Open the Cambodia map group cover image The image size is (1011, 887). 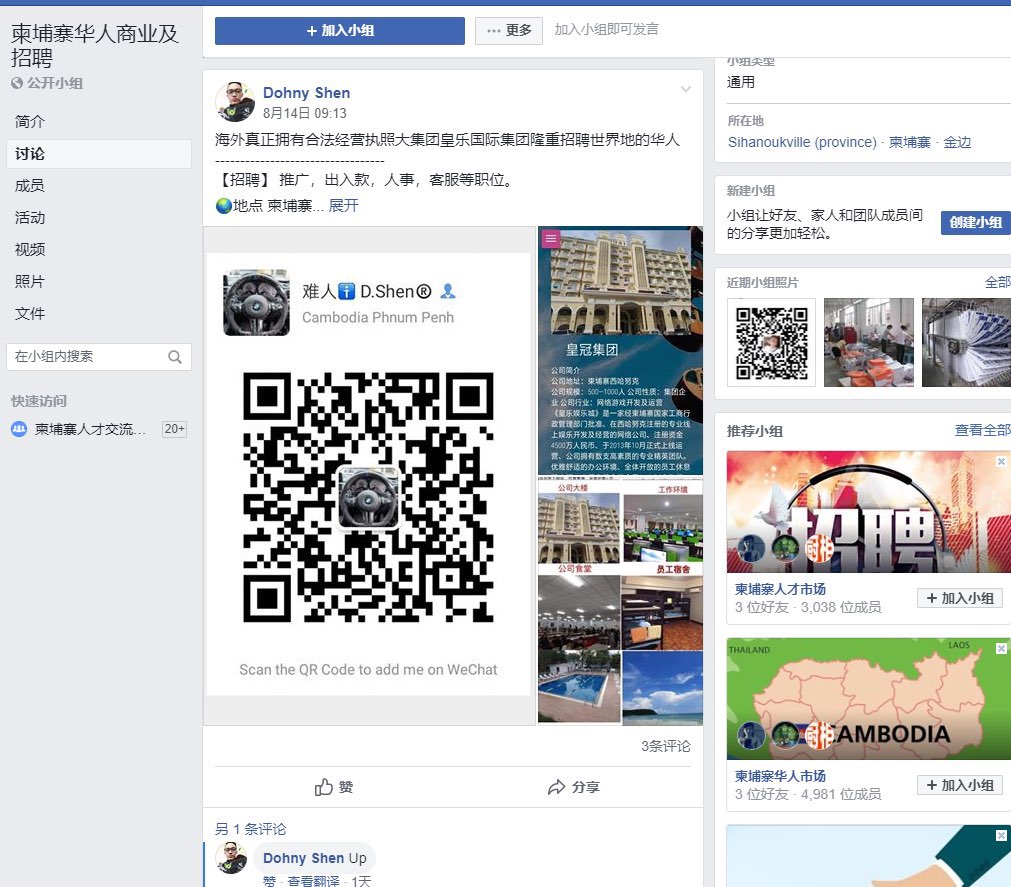click(x=869, y=699)
